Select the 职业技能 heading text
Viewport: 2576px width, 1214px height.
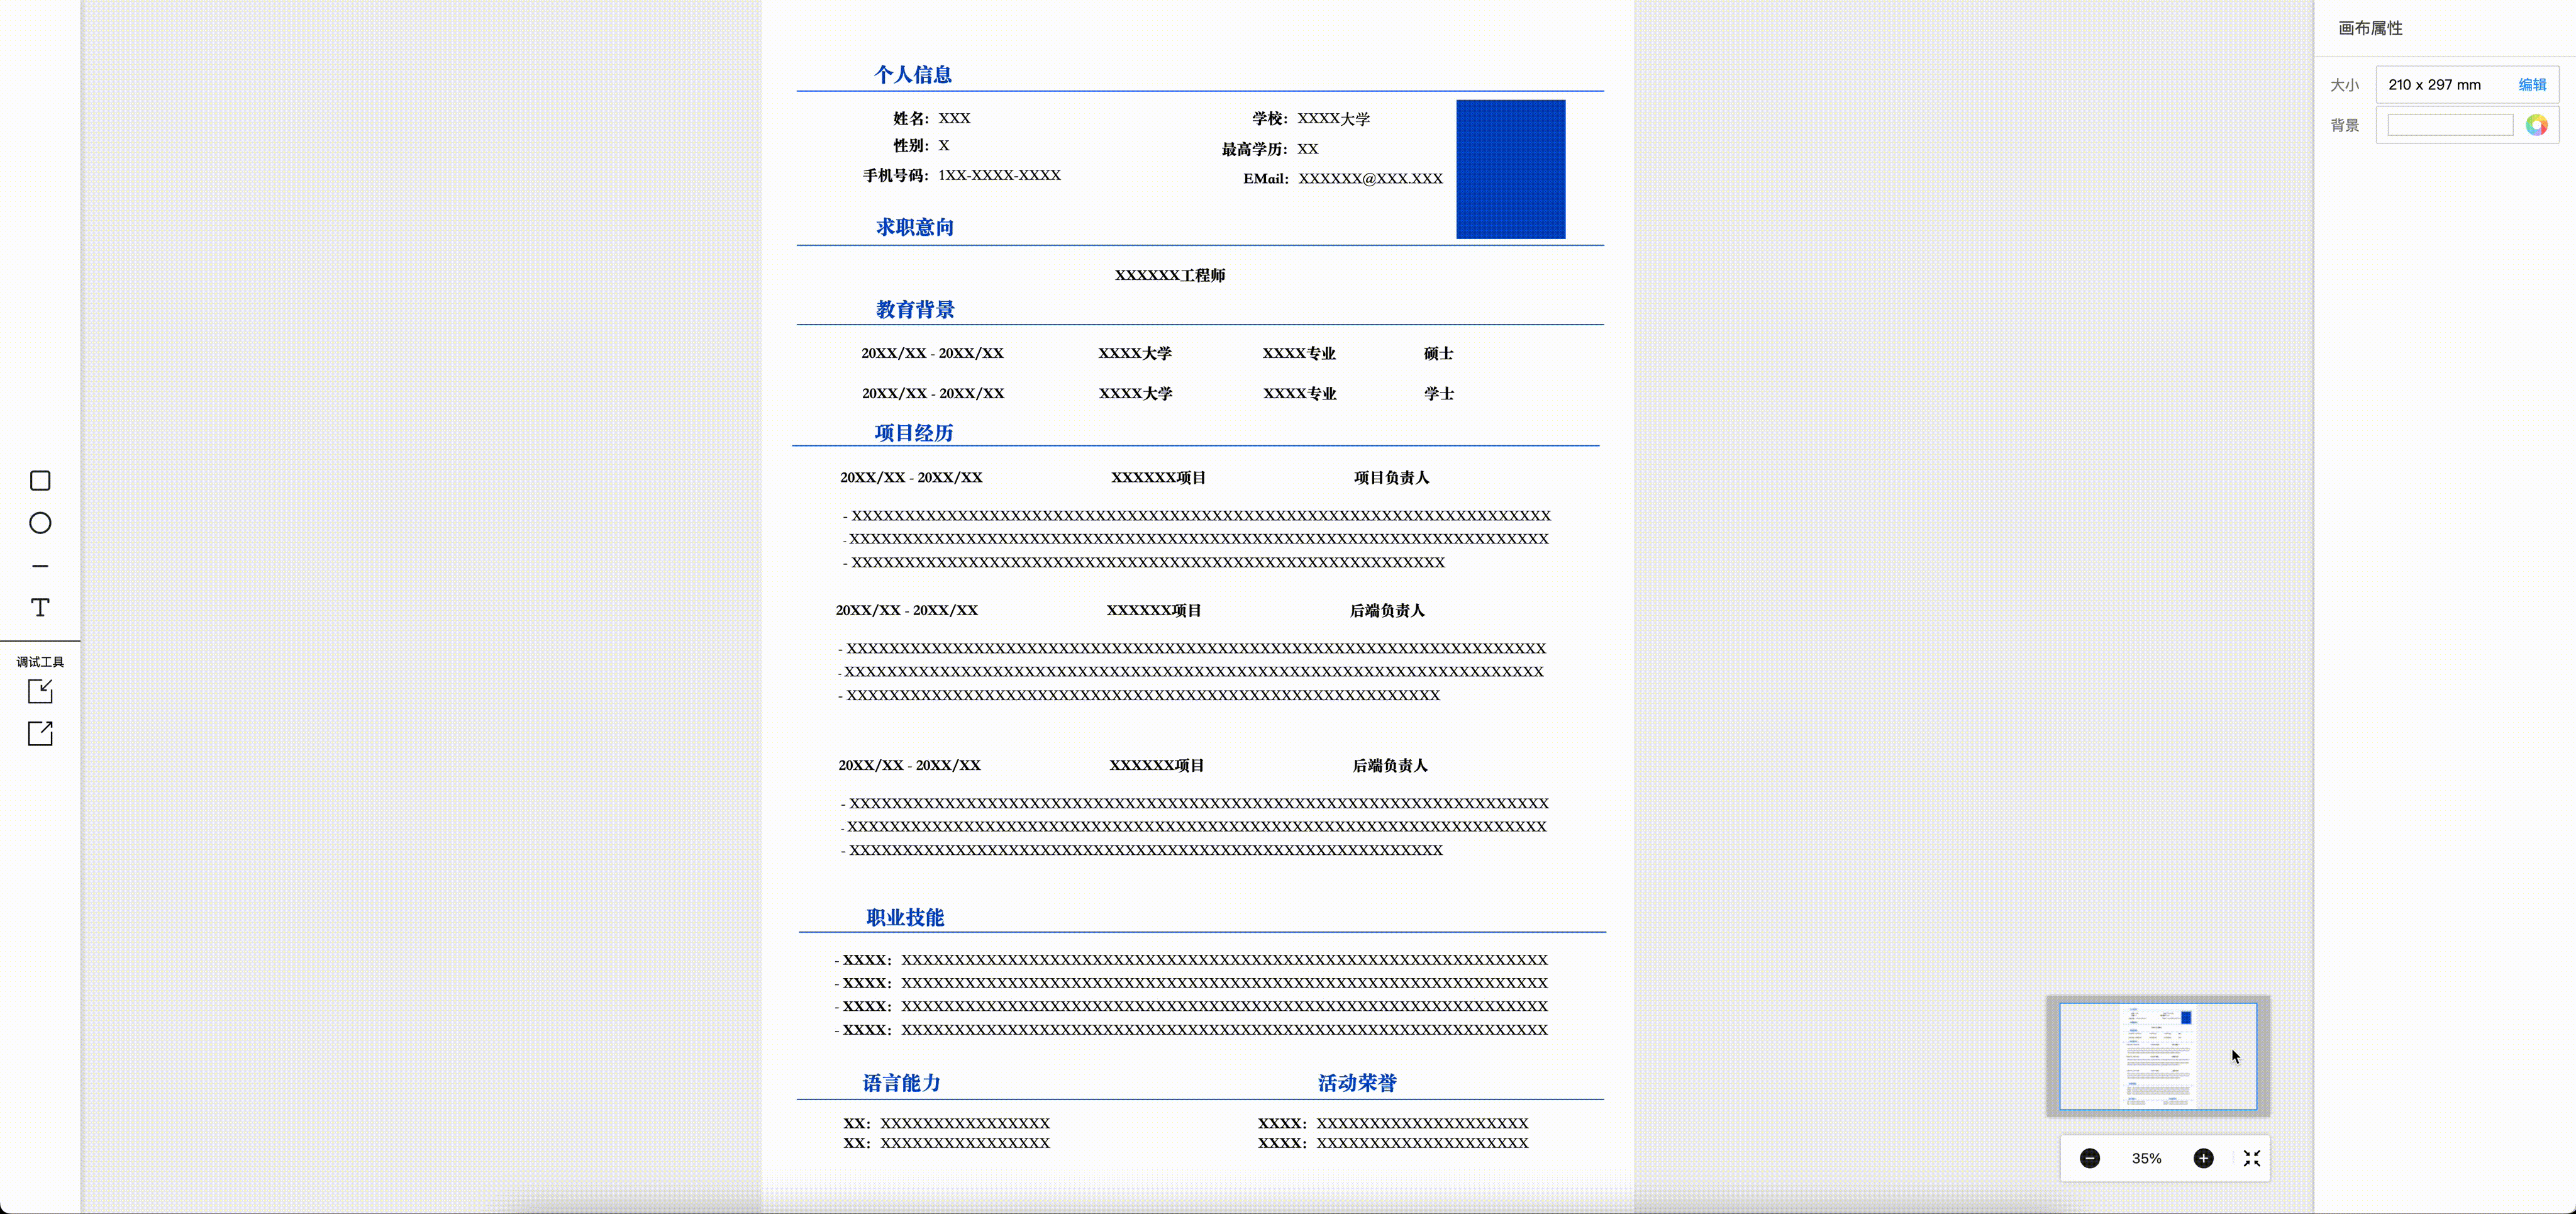coord(904,917)
